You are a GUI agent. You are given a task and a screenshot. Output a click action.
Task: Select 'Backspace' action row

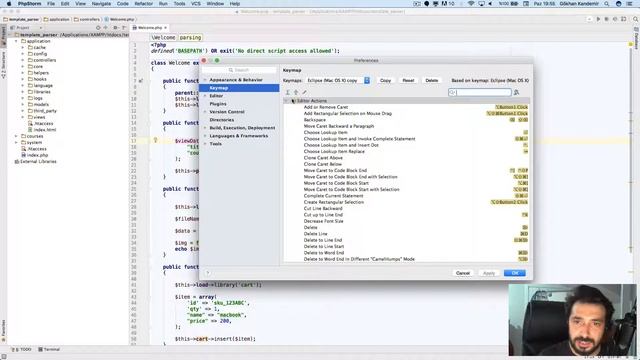click(406, 120)
